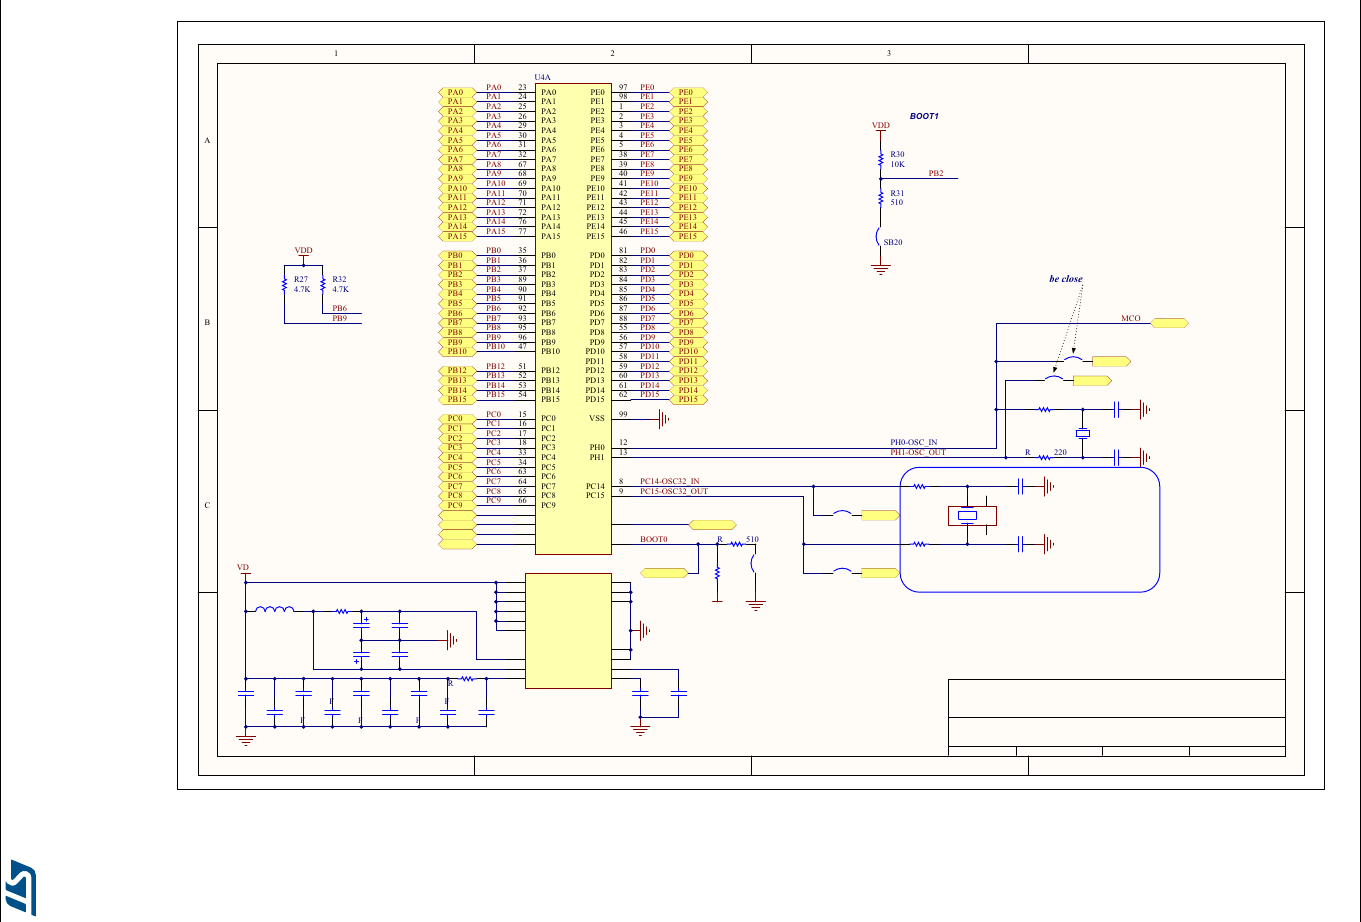Click the VDD power symbol above R30
1361x922 pixels.
tap(879, 125)
